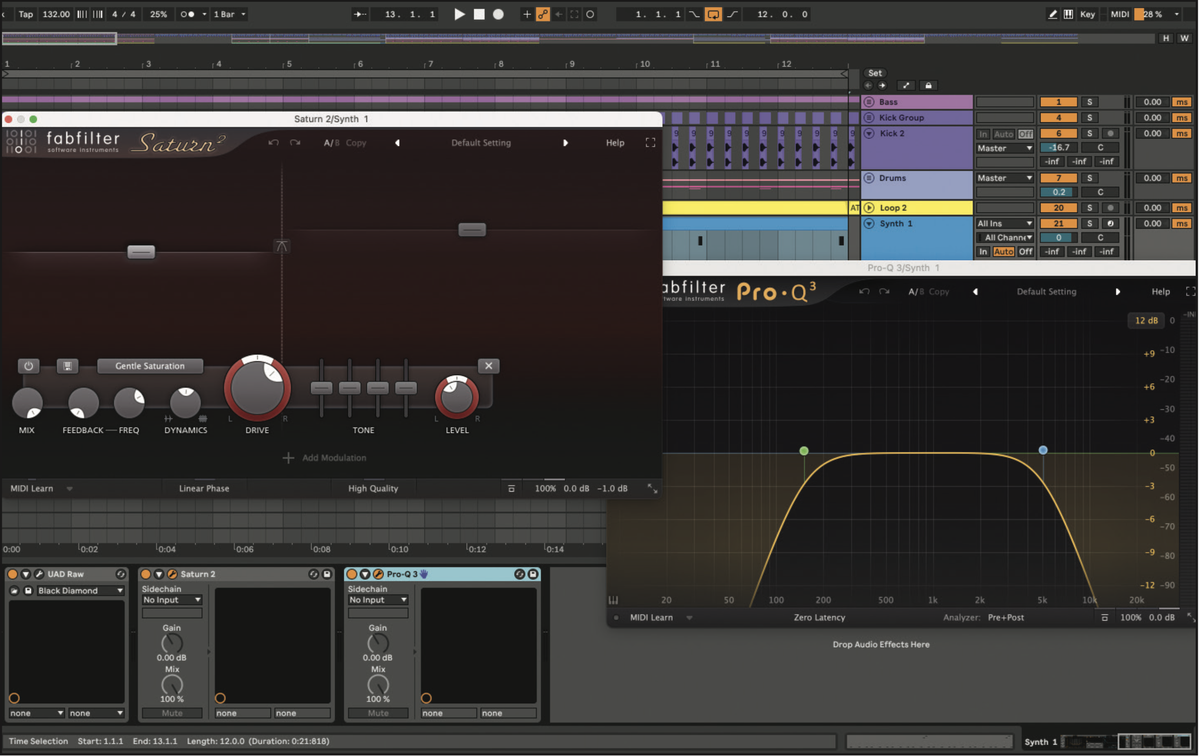The image size is (1200, 756).
Task: Click the Tap tempo button
Action: 26,14
